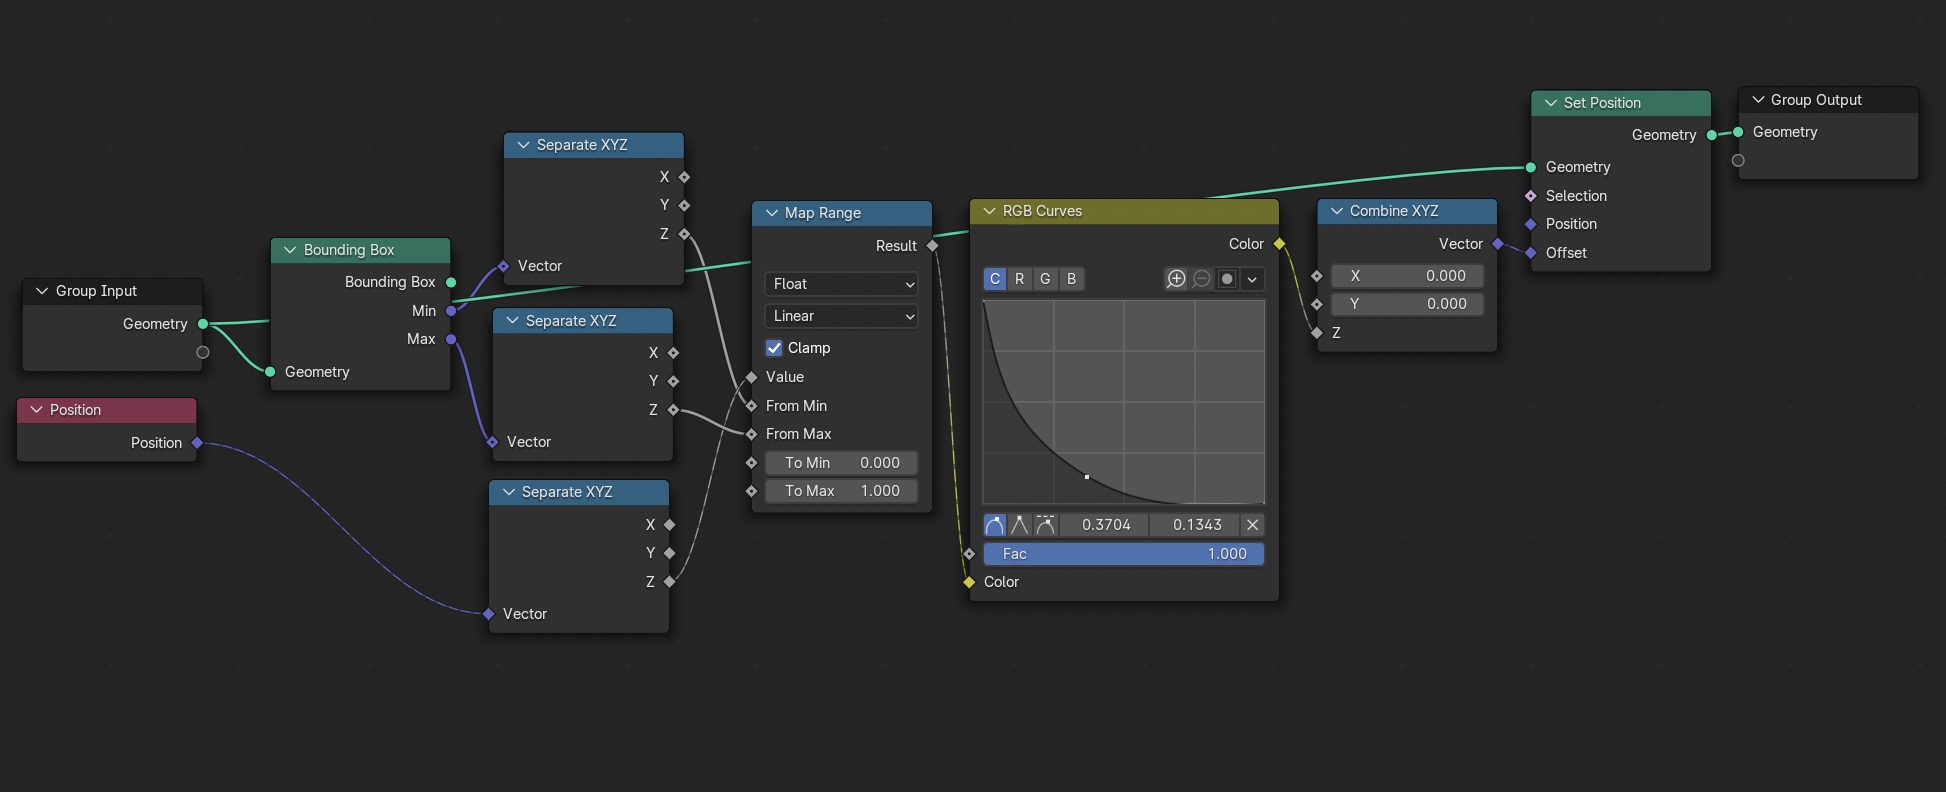Zoom in on the RGB curve view
The width and height of the screenshot is (1946, 792).
point(1176,279)
